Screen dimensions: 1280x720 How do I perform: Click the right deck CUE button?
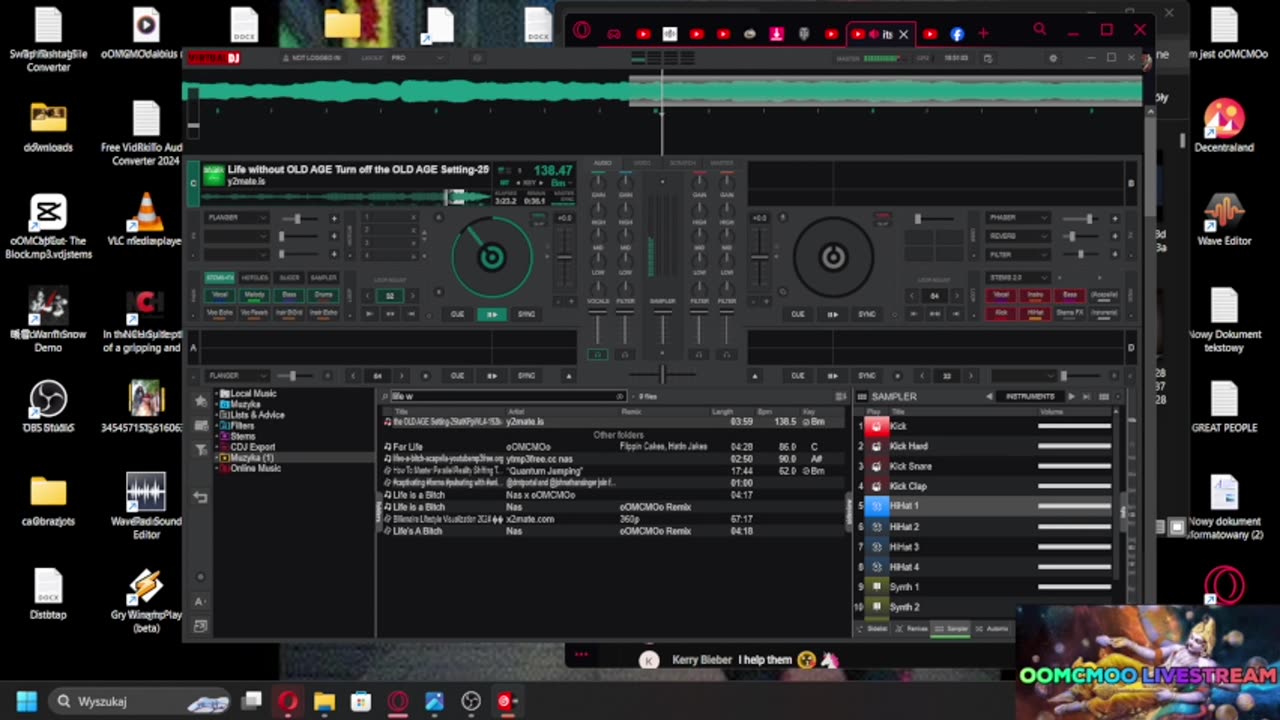coord(798,314)
